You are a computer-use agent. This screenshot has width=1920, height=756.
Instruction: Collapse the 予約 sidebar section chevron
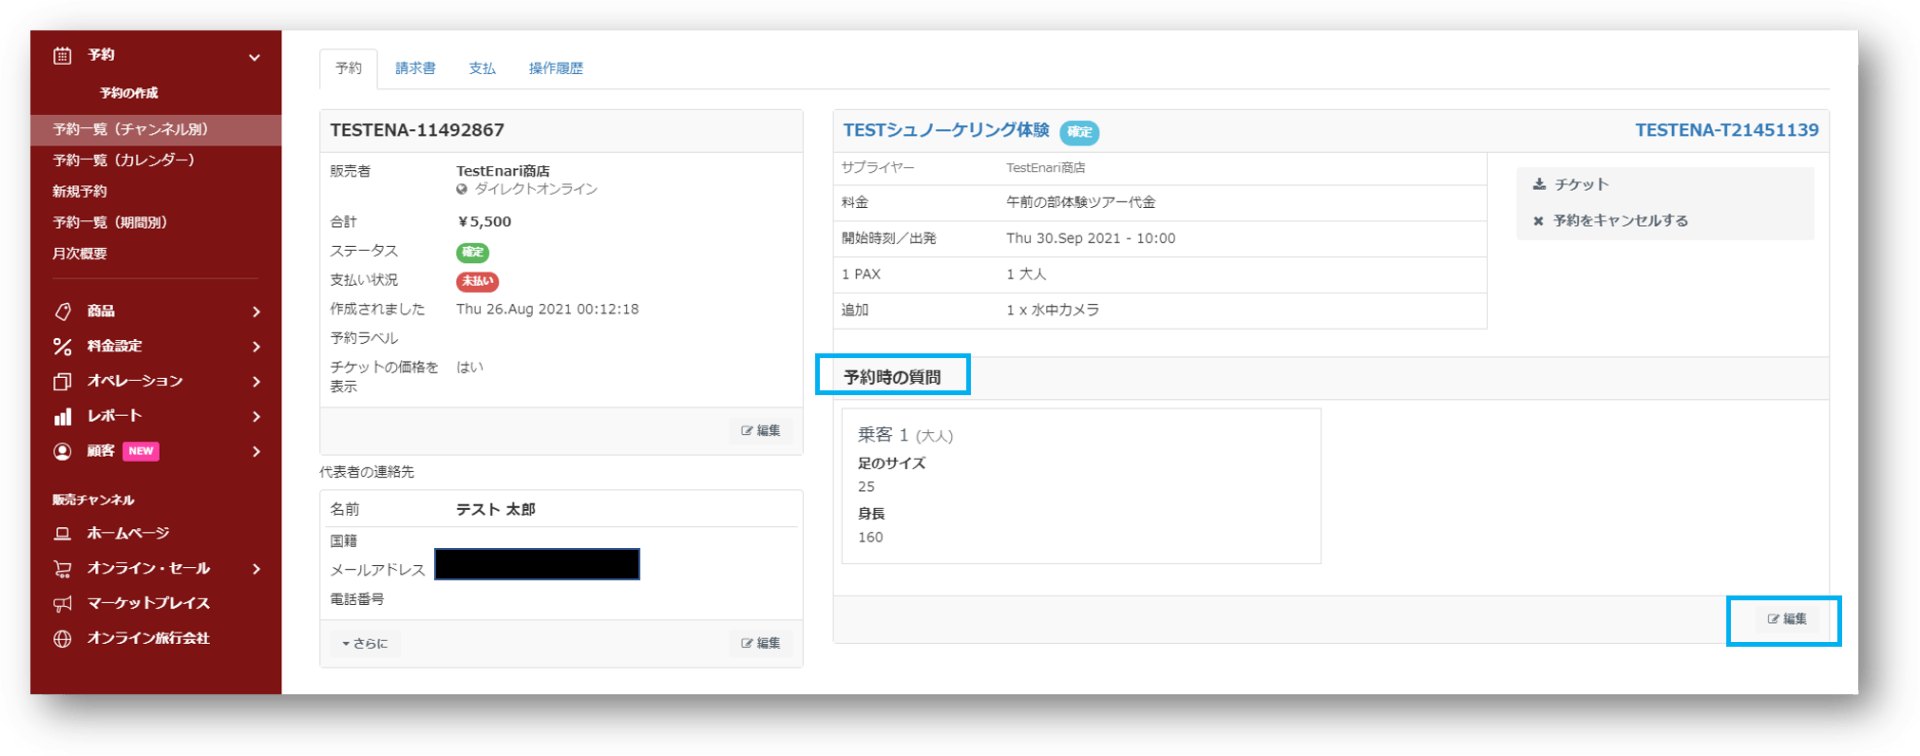click(x=254, y=58)
